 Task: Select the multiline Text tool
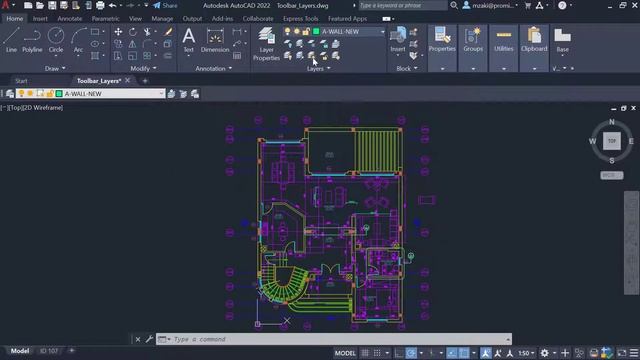coord(189,40)
